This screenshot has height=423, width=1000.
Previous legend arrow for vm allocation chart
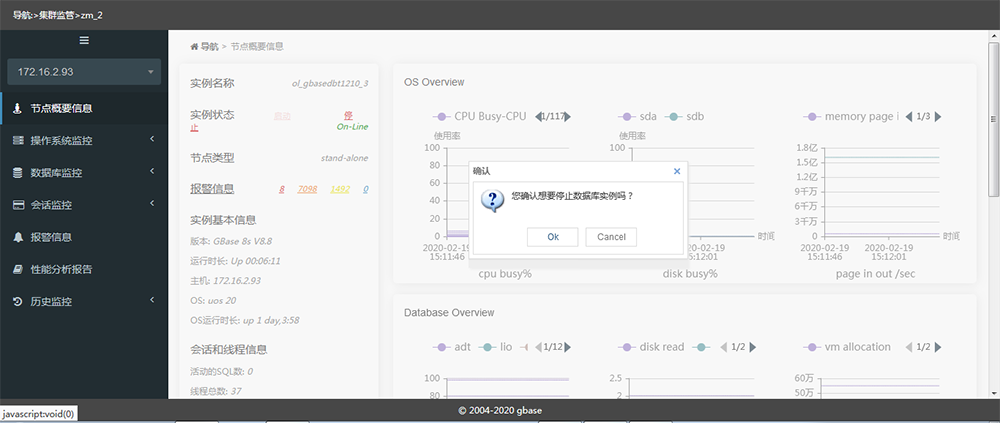[x=909, y=347]
